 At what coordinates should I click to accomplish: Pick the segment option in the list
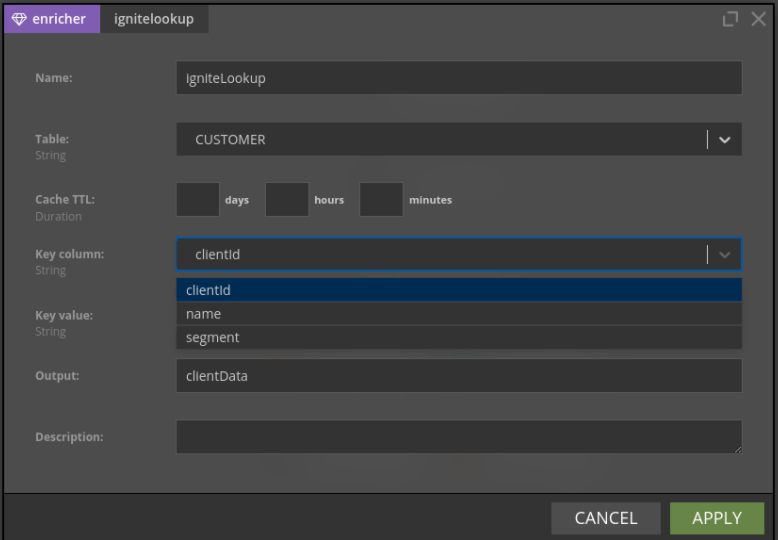point(459,338)
